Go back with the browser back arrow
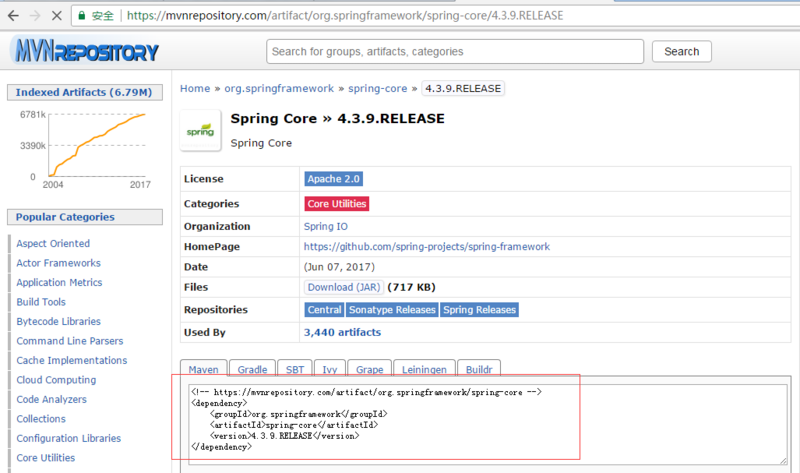 pyautogui.click(x=14, y=16)
